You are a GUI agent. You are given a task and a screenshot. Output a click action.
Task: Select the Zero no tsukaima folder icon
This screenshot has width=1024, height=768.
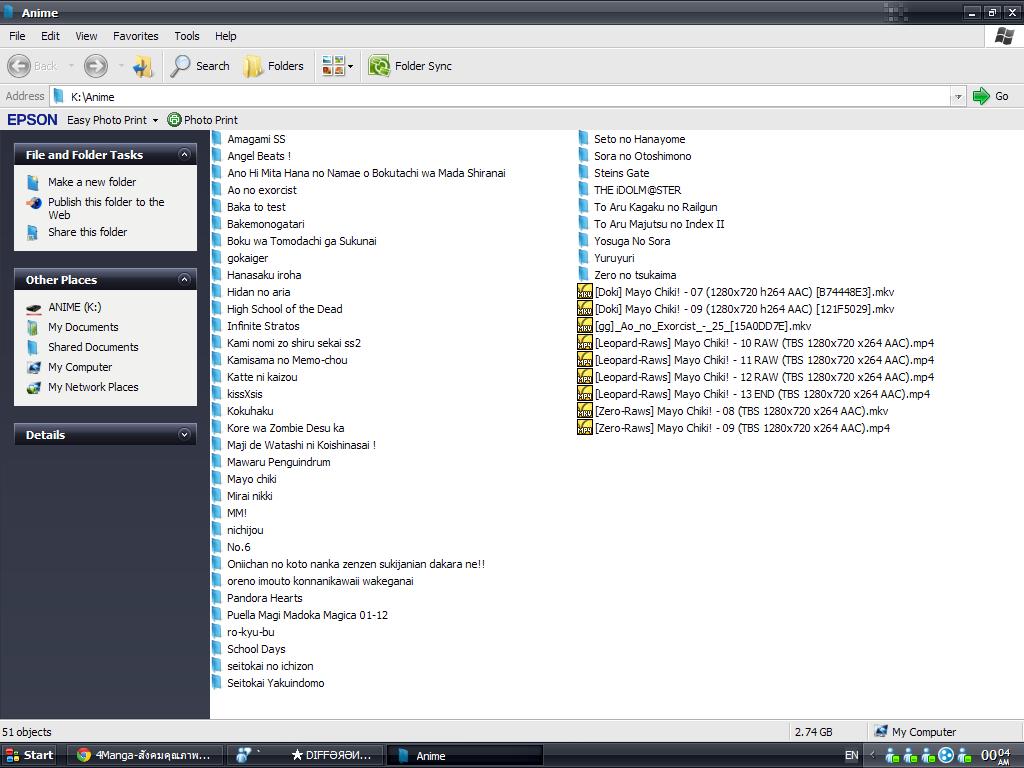(584, 275)
